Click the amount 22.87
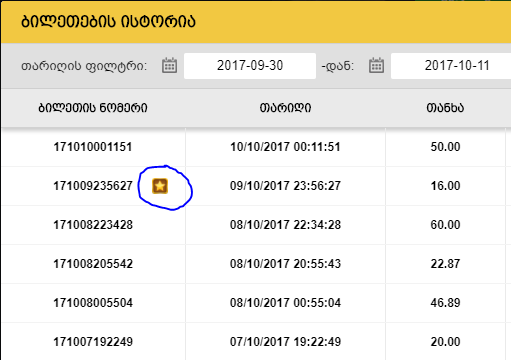The height and width of the screenshot is (360, 511). pyautogui.click(x=445, y=264)
